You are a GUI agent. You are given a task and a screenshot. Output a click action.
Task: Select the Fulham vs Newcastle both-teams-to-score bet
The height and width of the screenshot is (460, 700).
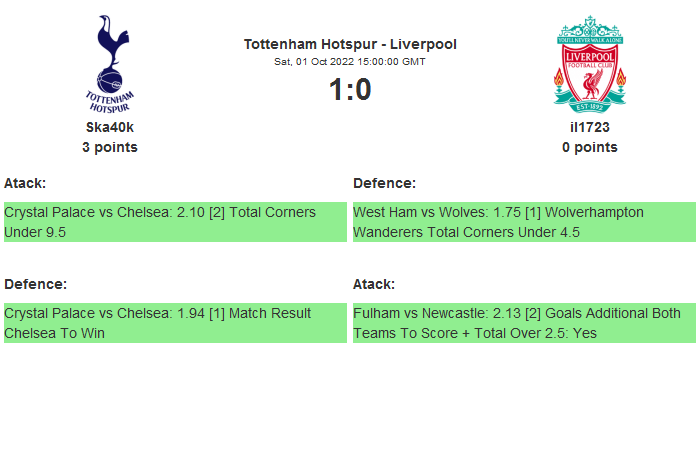[x=524, y=323]
